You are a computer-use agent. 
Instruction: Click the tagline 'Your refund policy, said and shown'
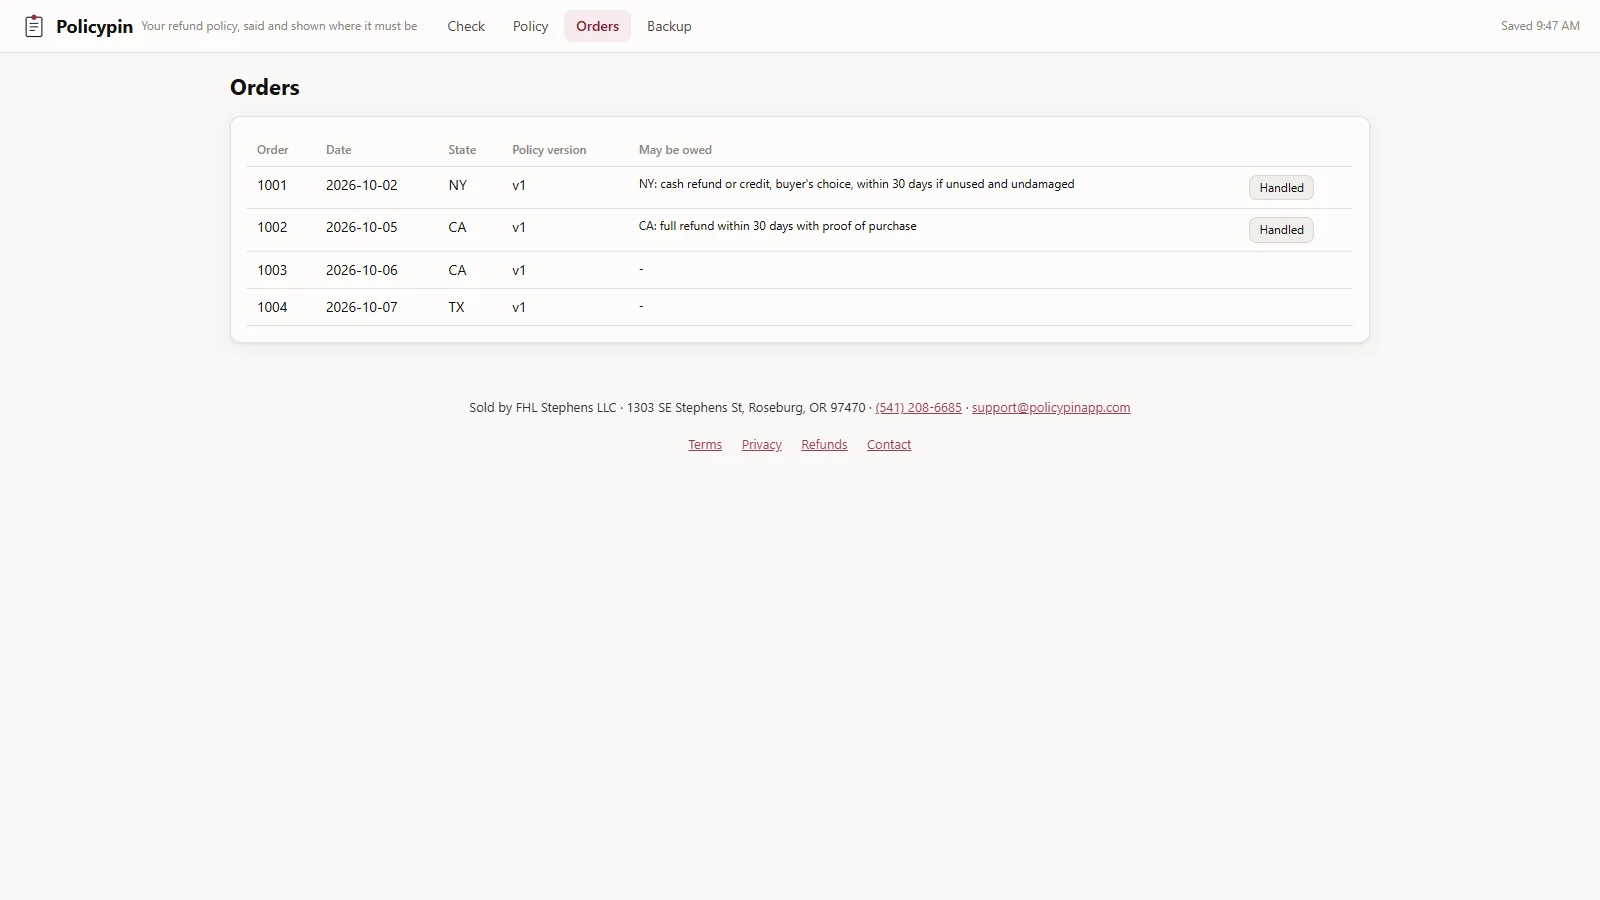279,26
